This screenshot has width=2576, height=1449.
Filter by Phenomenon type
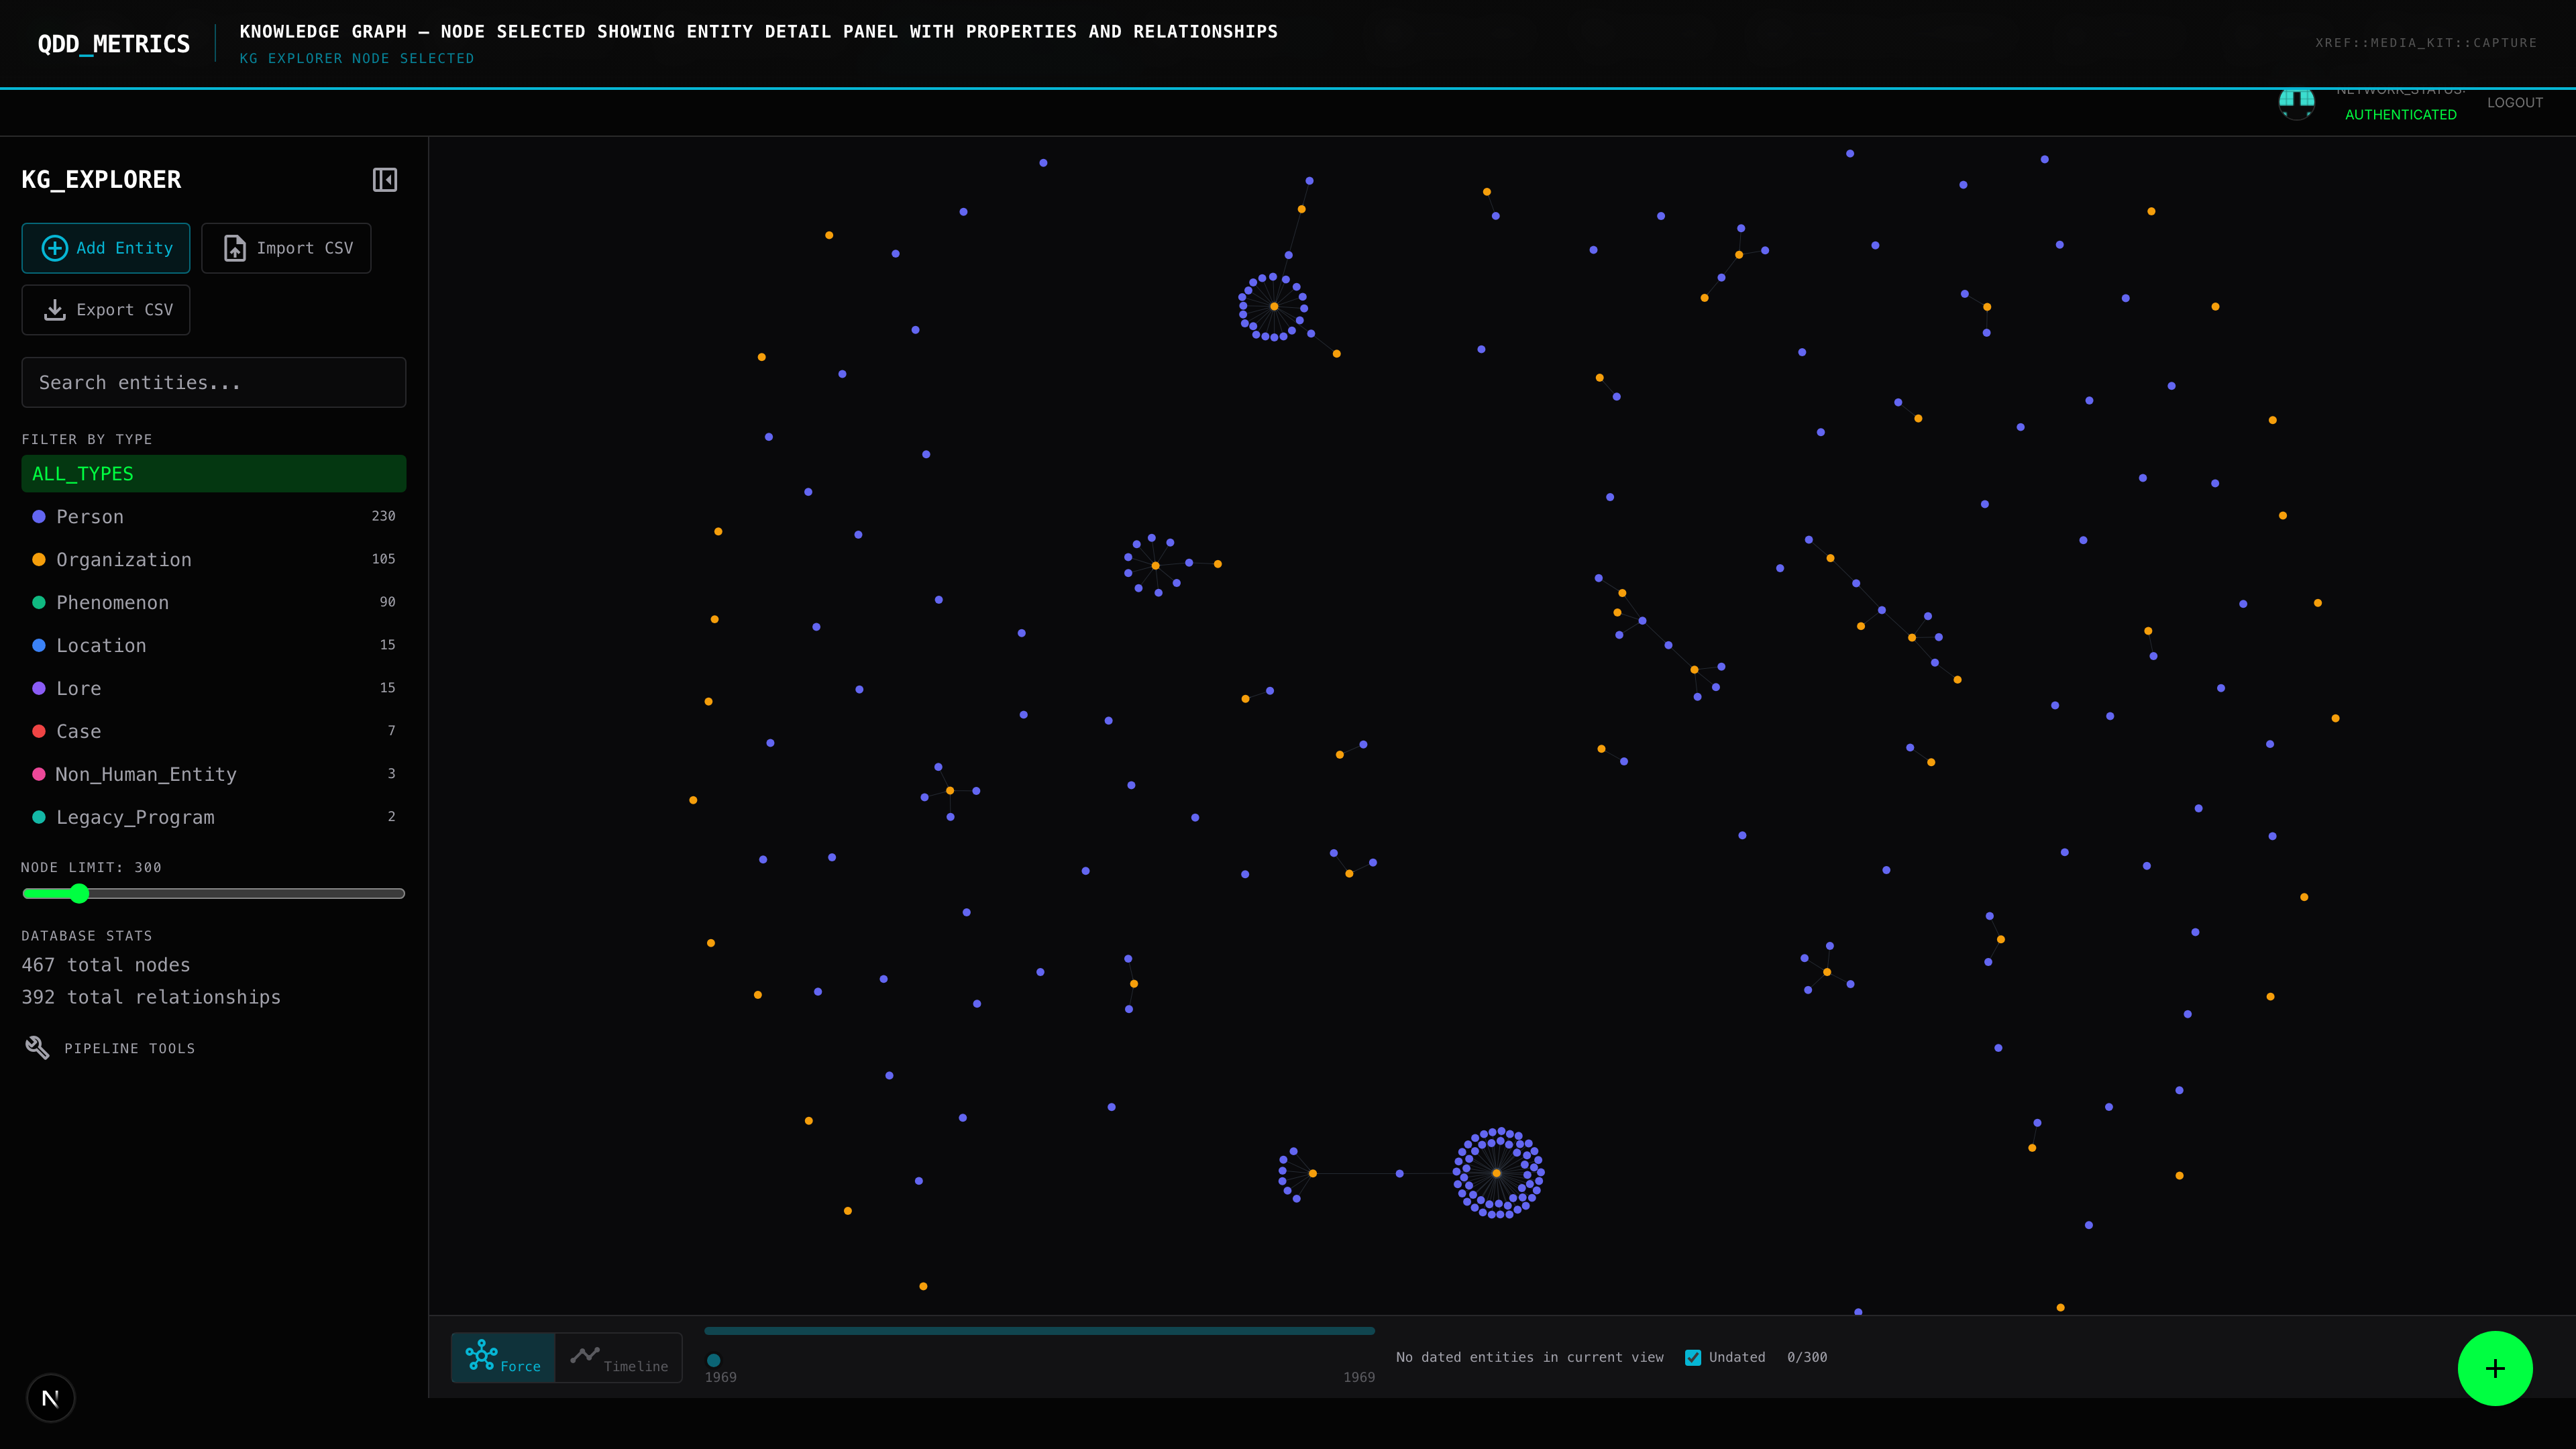[112, 603]
